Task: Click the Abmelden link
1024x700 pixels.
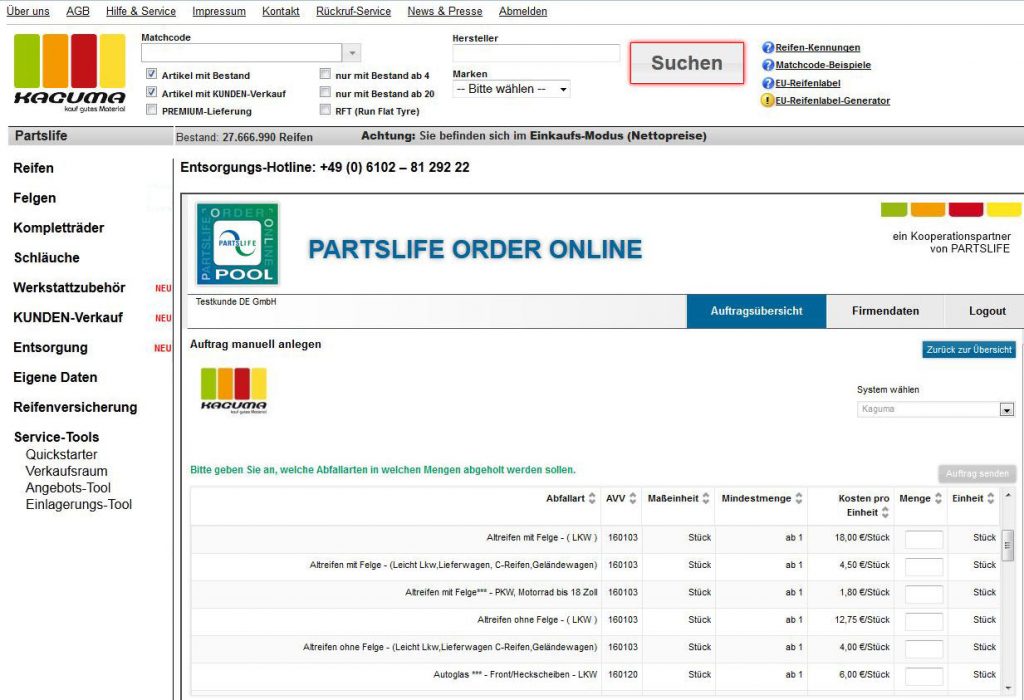Action: tap(522, 11)
